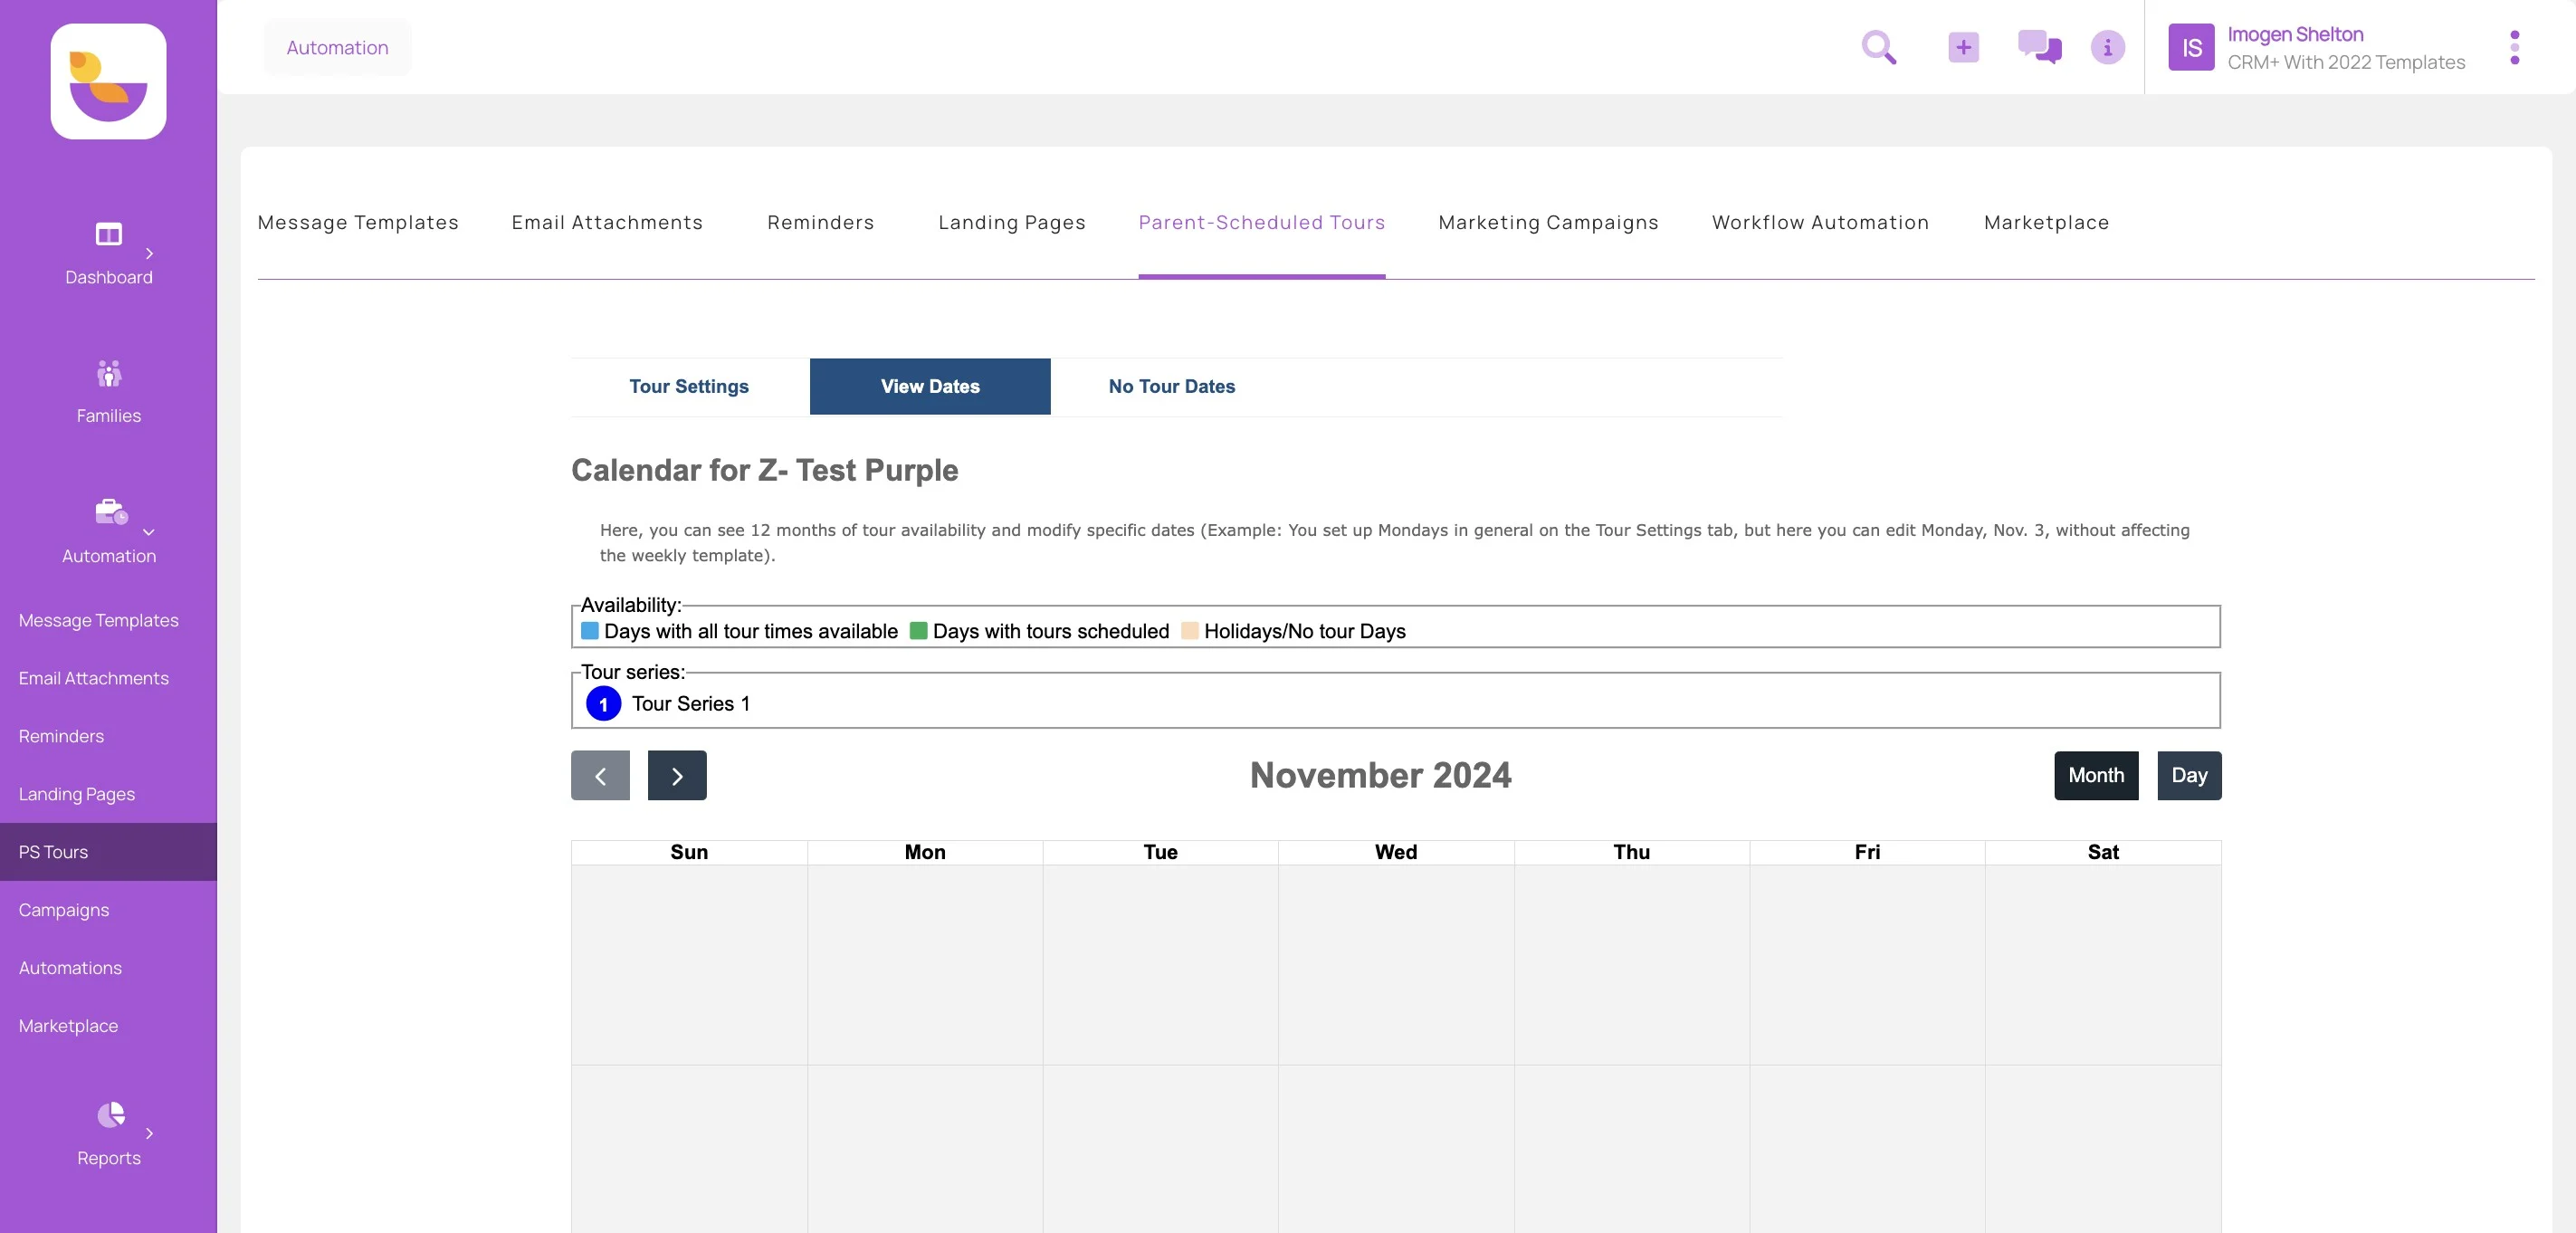Open sidebar Landing Pages link

point(76,795)
